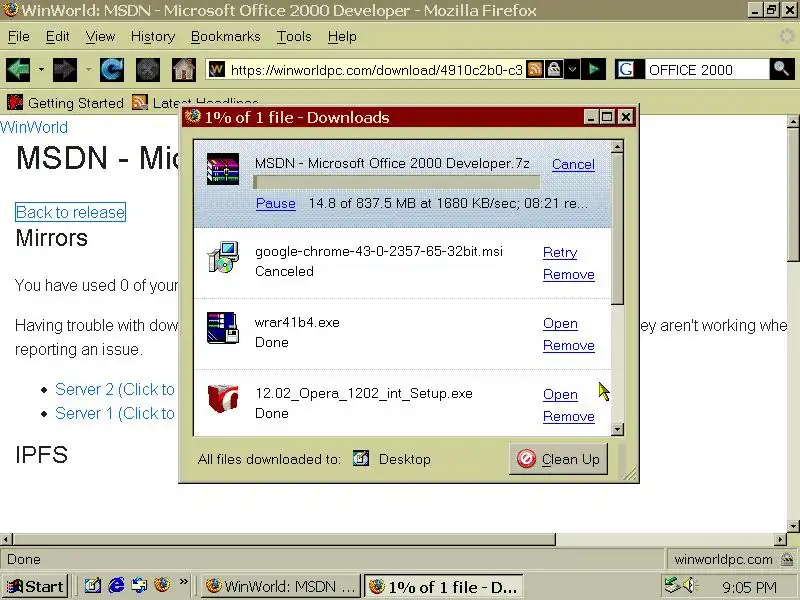This screenshot has width=800, height=600.
Task: Remove the Opera setup entry
Action: (x=568, y=416)
